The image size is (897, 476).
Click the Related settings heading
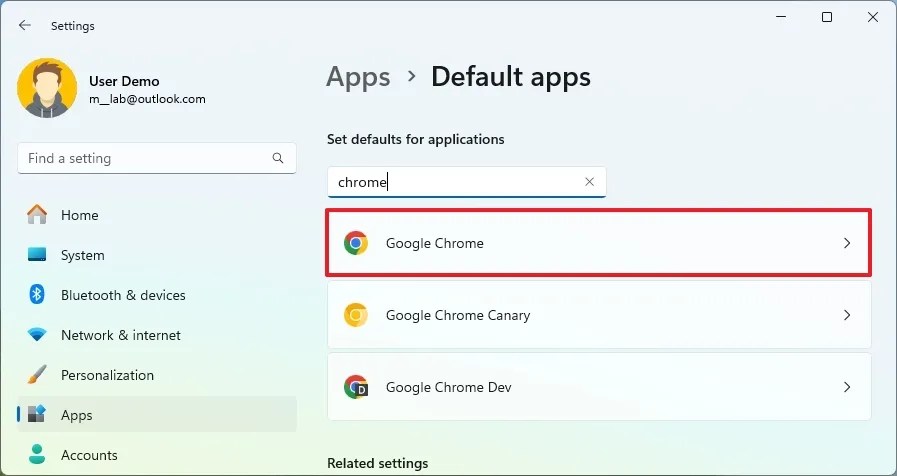click(x=378, y=463)
